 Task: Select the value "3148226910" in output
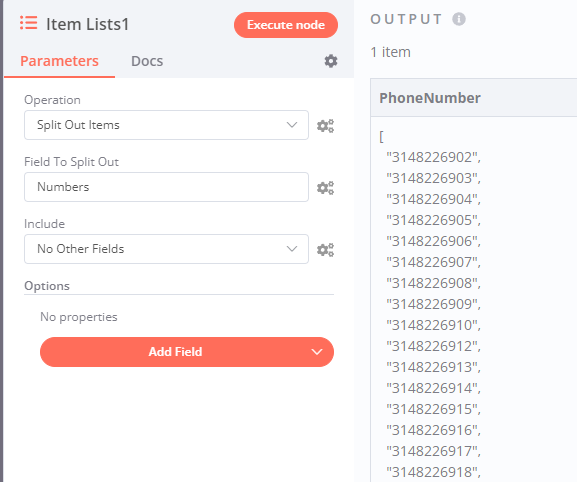click(432, 325)
